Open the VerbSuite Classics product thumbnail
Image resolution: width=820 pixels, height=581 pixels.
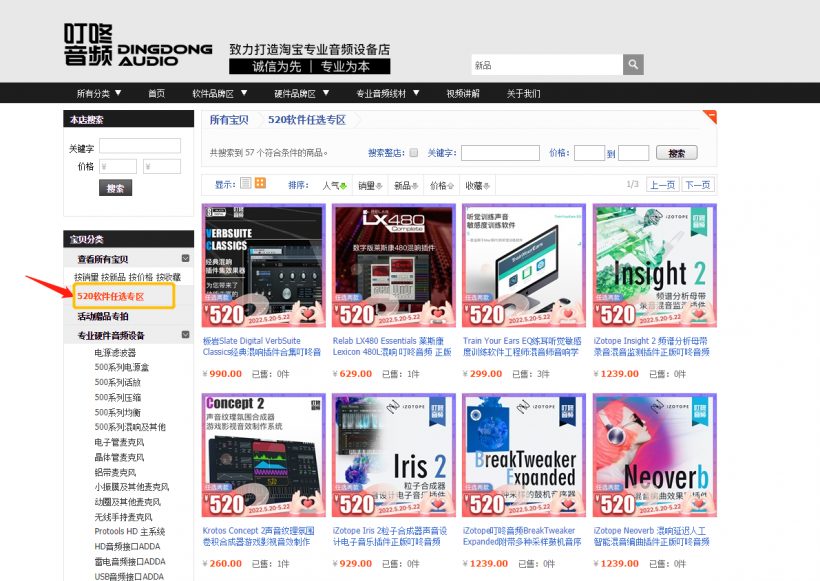264,266
